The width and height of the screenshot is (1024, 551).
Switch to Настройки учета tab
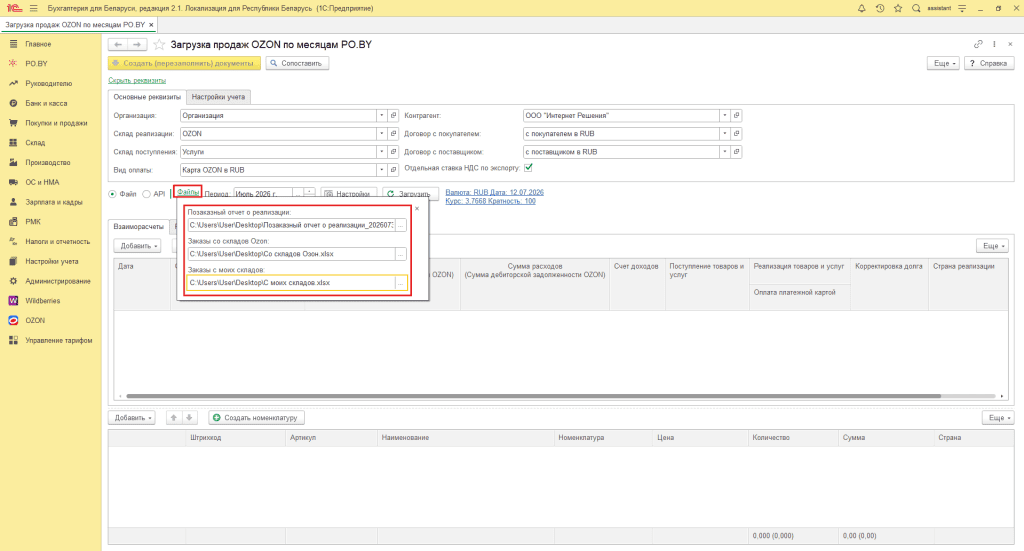coord(218,97)
